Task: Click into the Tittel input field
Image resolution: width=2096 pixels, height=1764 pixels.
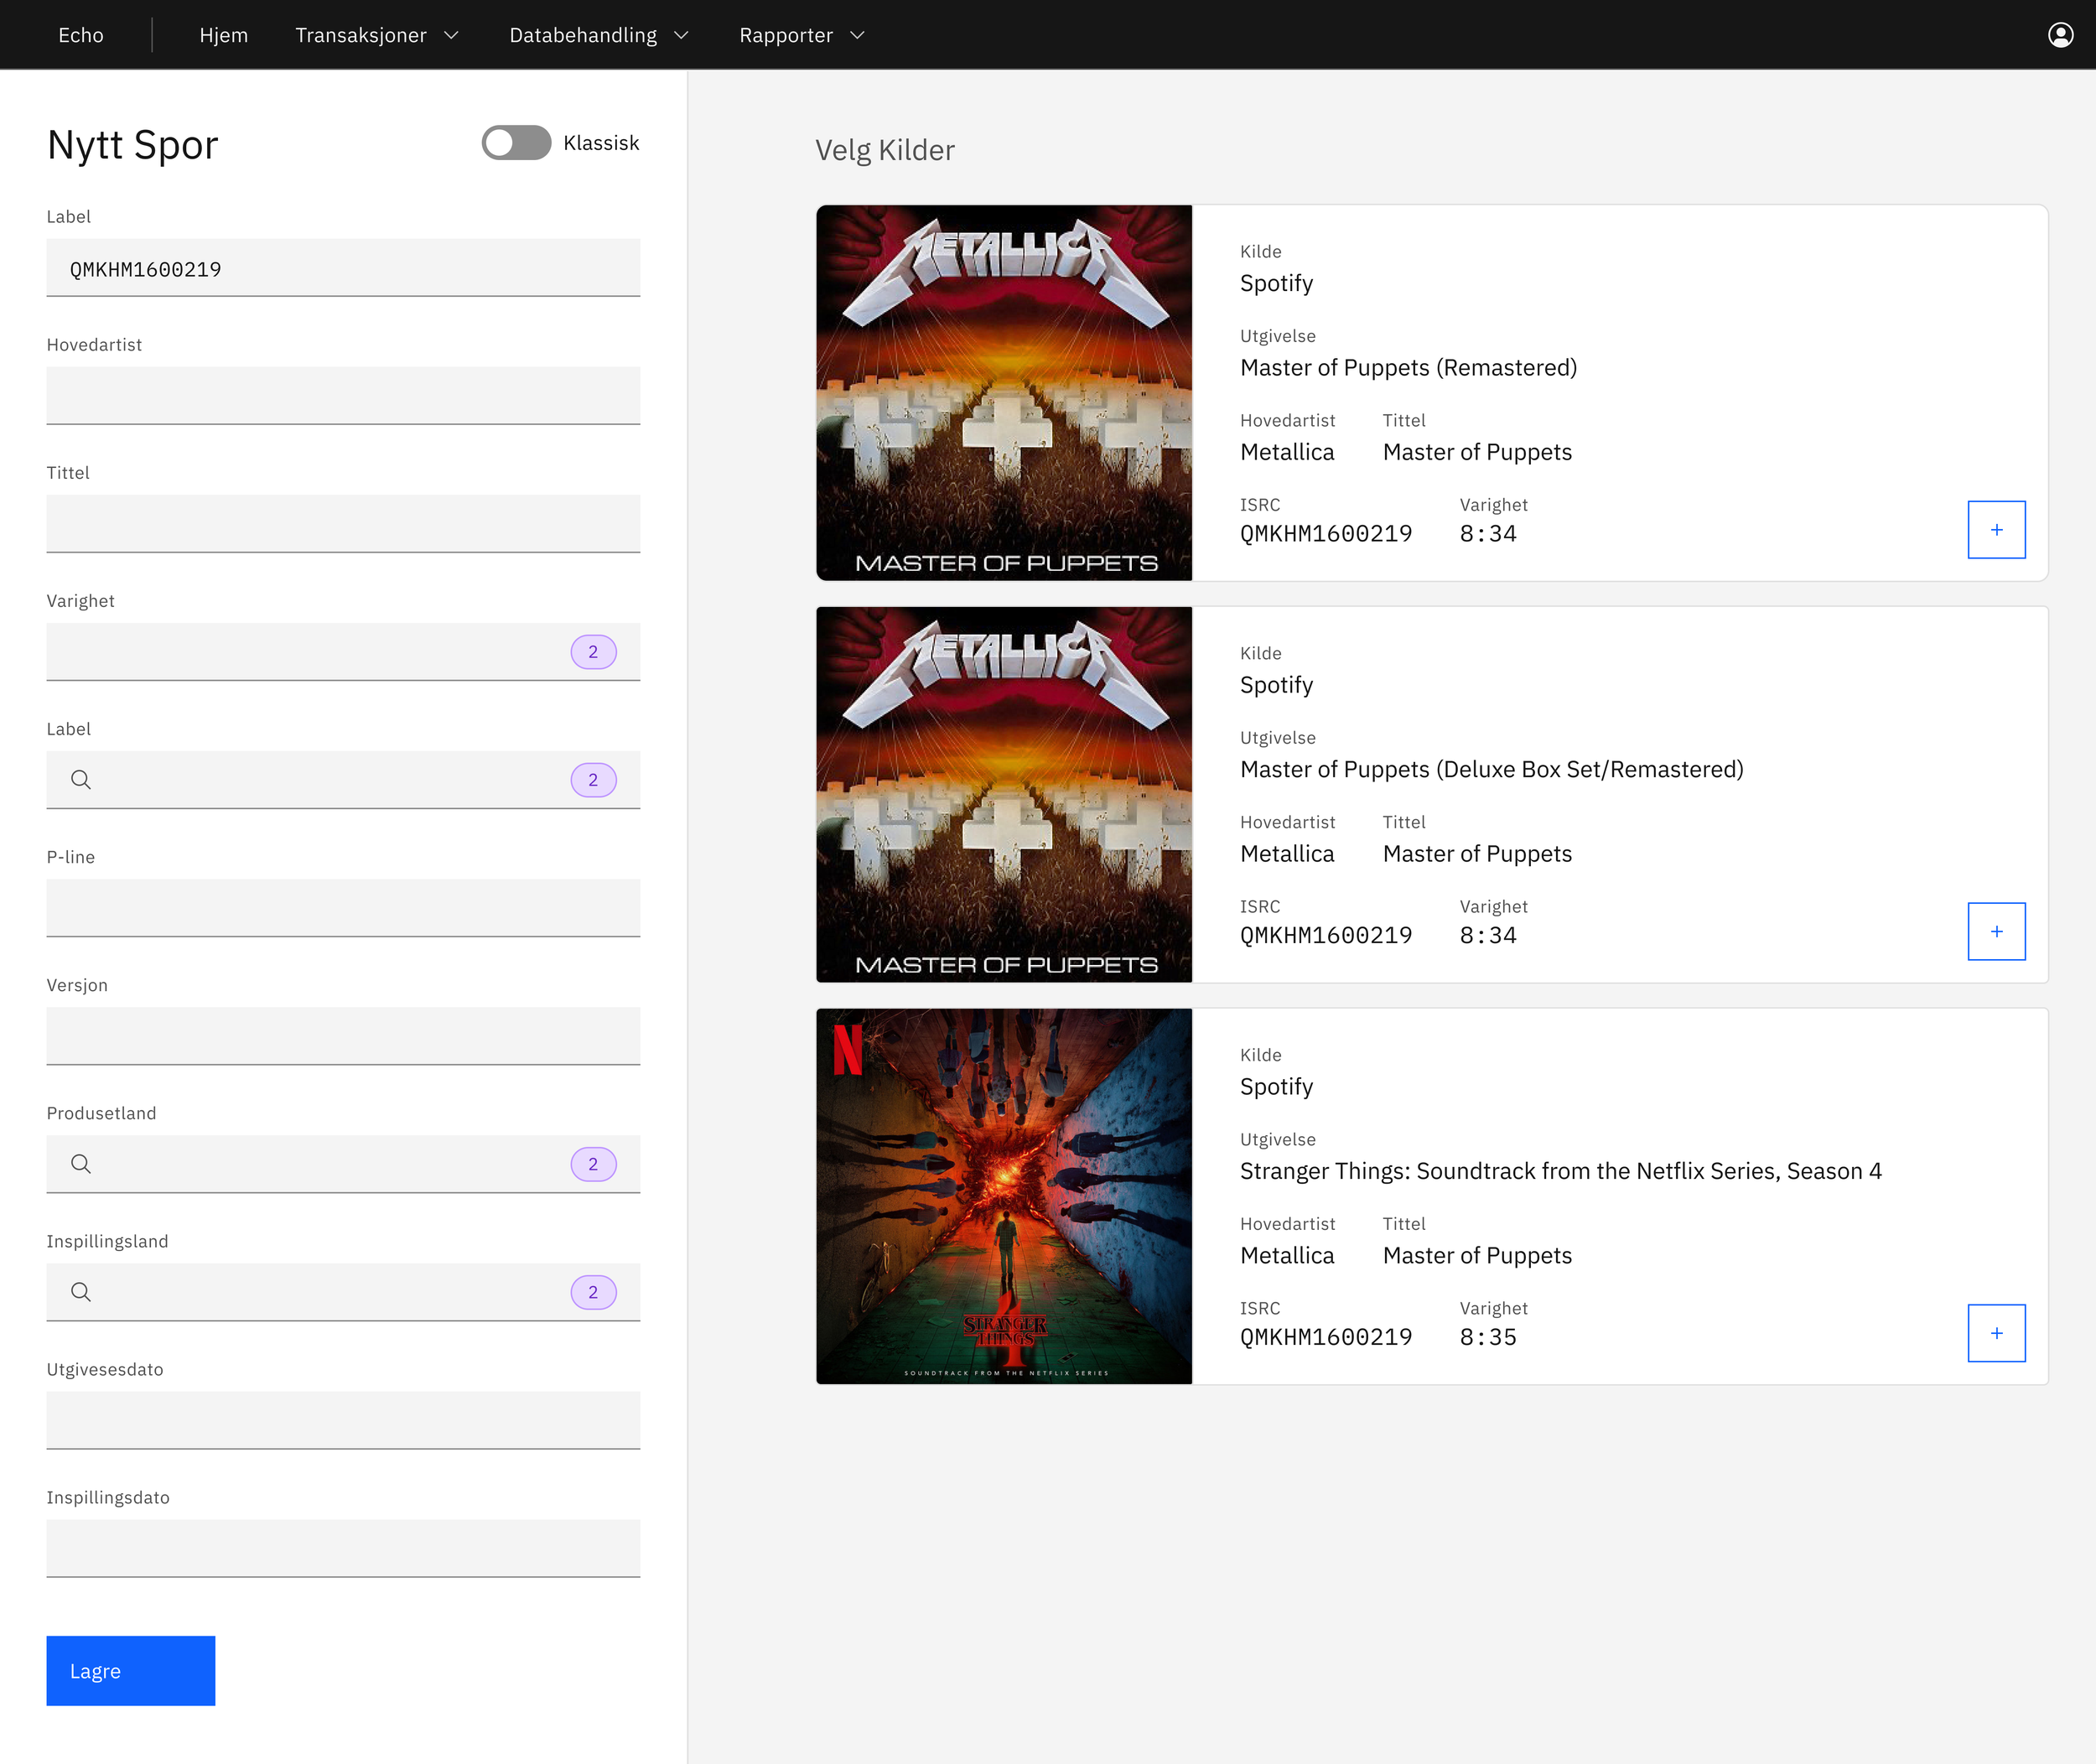Action: click(343, 524)
